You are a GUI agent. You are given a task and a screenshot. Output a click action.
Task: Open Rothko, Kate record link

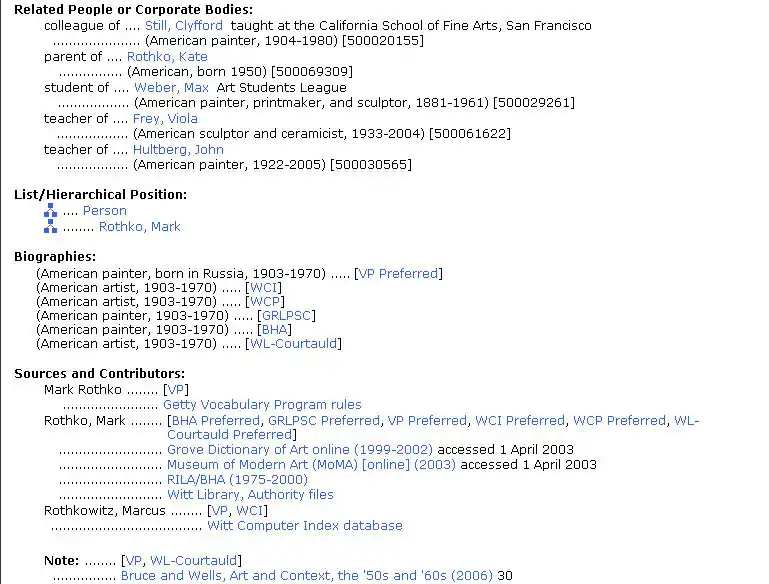click(x=167, y=57)
